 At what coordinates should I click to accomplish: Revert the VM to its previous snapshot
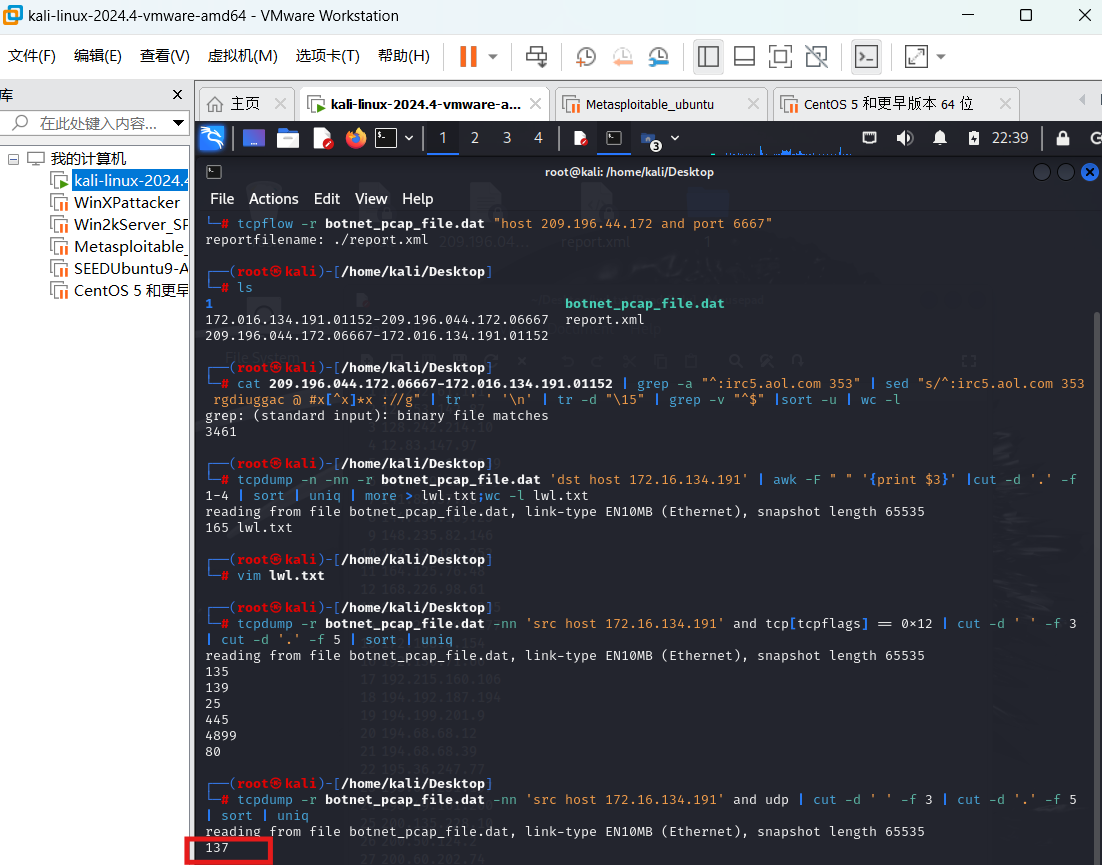tap(622, 56)
